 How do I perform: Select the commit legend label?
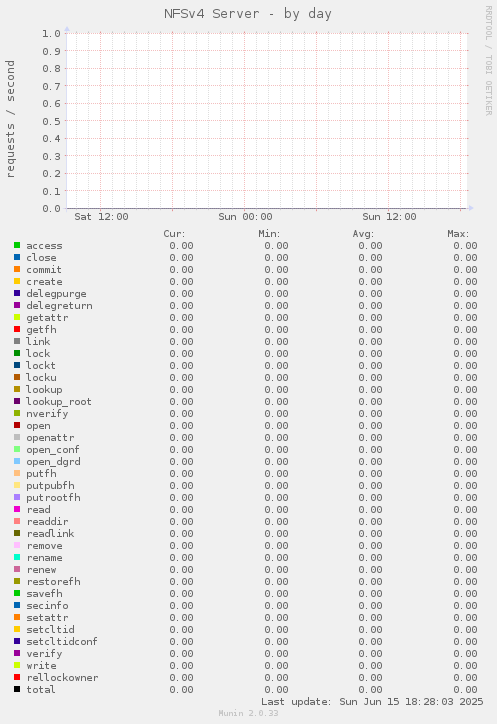(43, 270)
